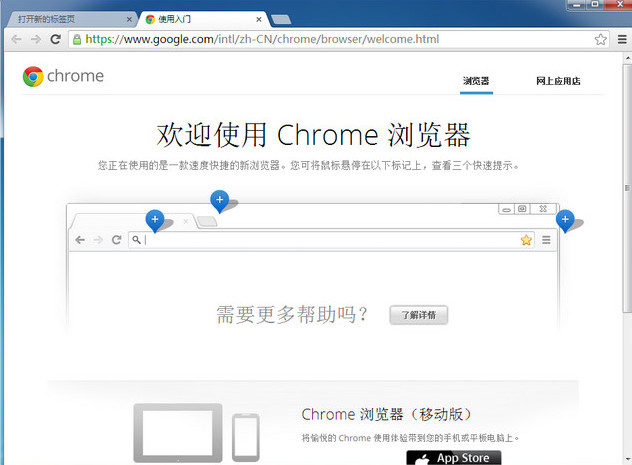Click the phone device illustration

coord(245,437)
